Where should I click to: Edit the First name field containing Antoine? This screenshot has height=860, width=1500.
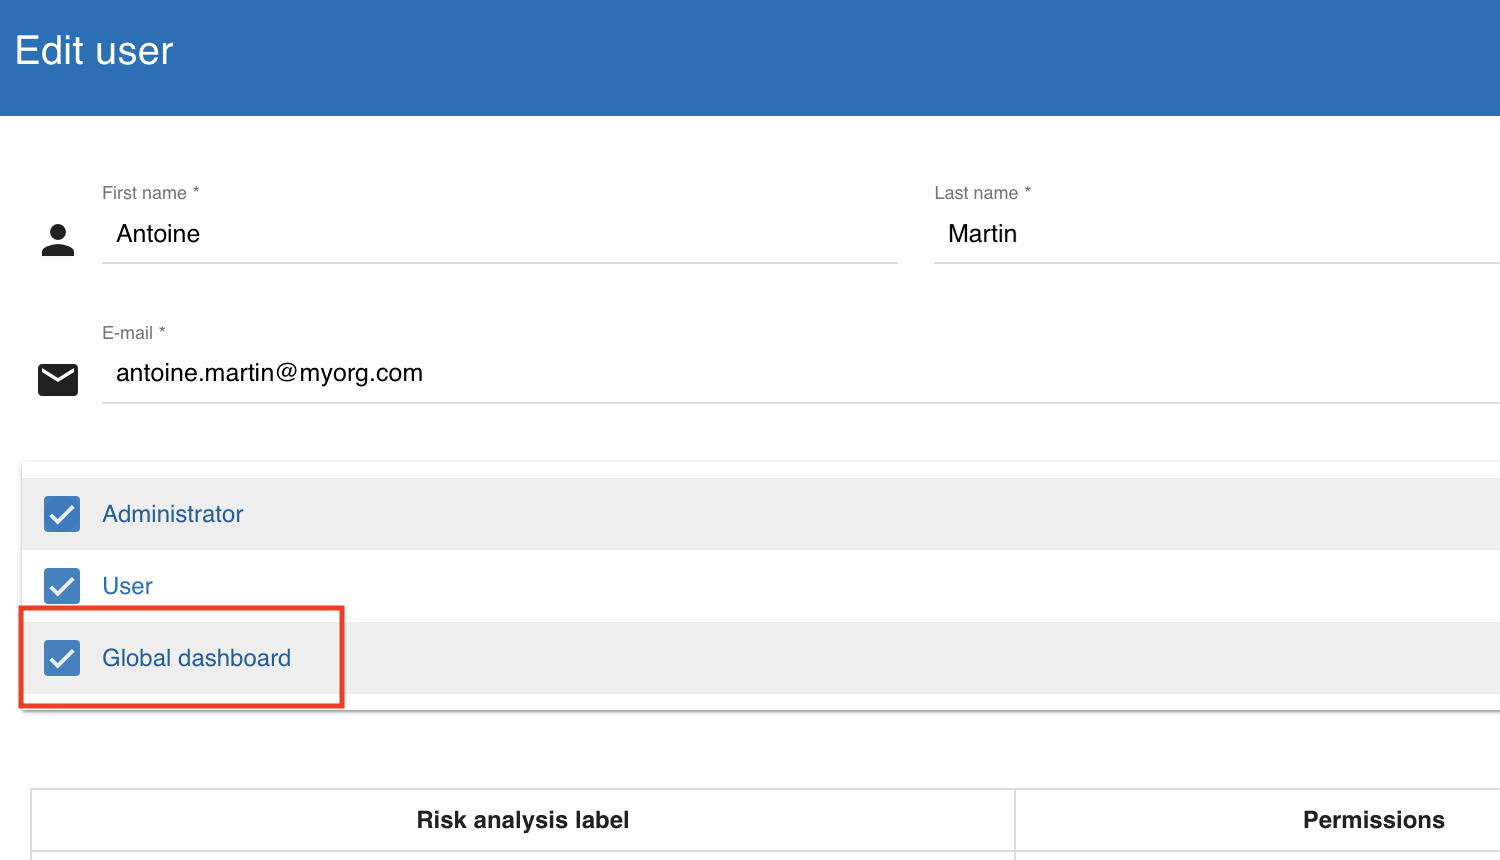click(500, 234)
